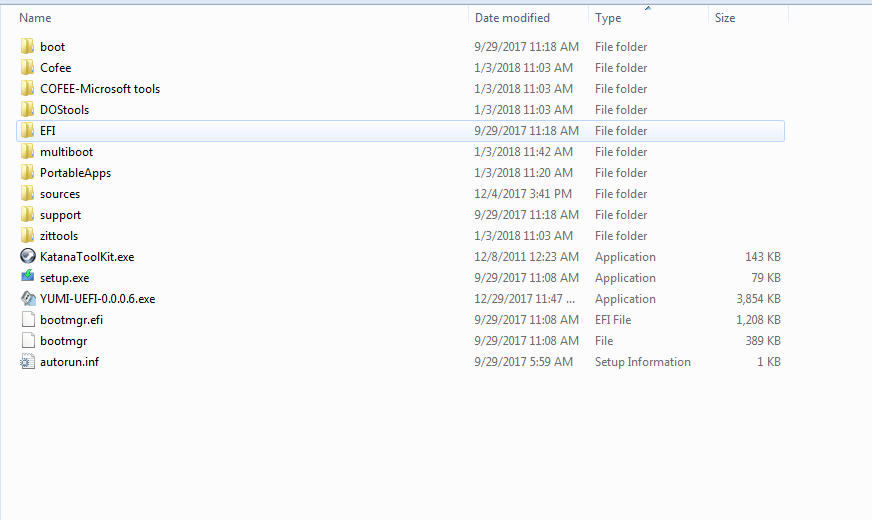Click the 'EFI' folder name
The width and height of the screenshot is (872, 520).
(48, 131)
